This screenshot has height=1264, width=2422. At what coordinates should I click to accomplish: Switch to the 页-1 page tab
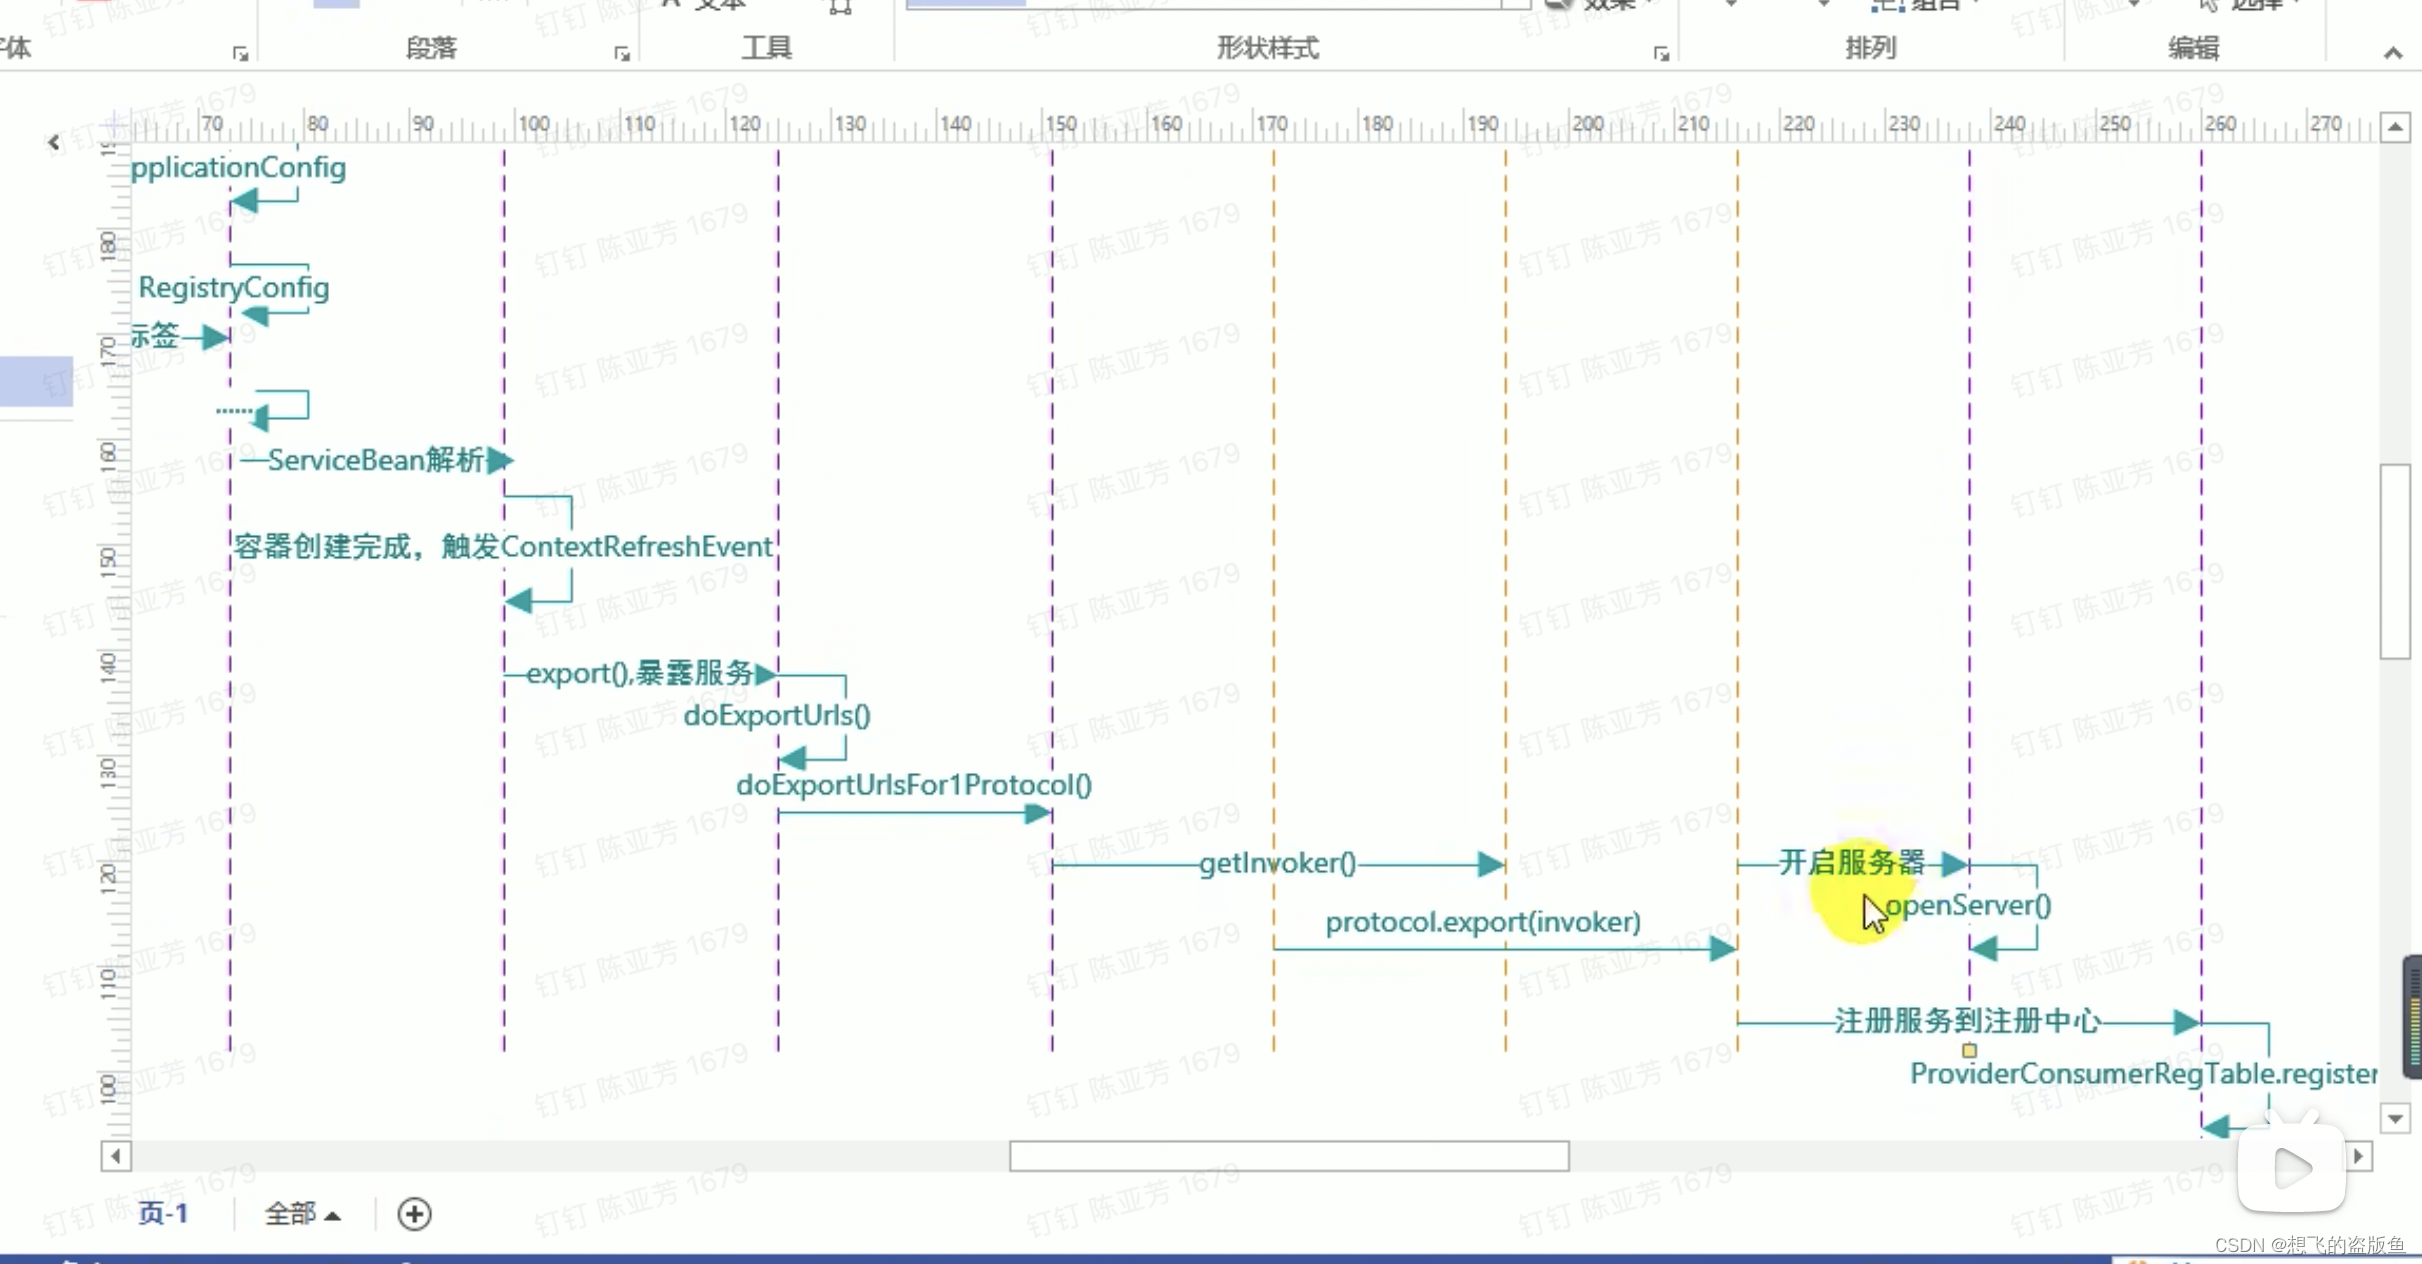pos(163,1214)
